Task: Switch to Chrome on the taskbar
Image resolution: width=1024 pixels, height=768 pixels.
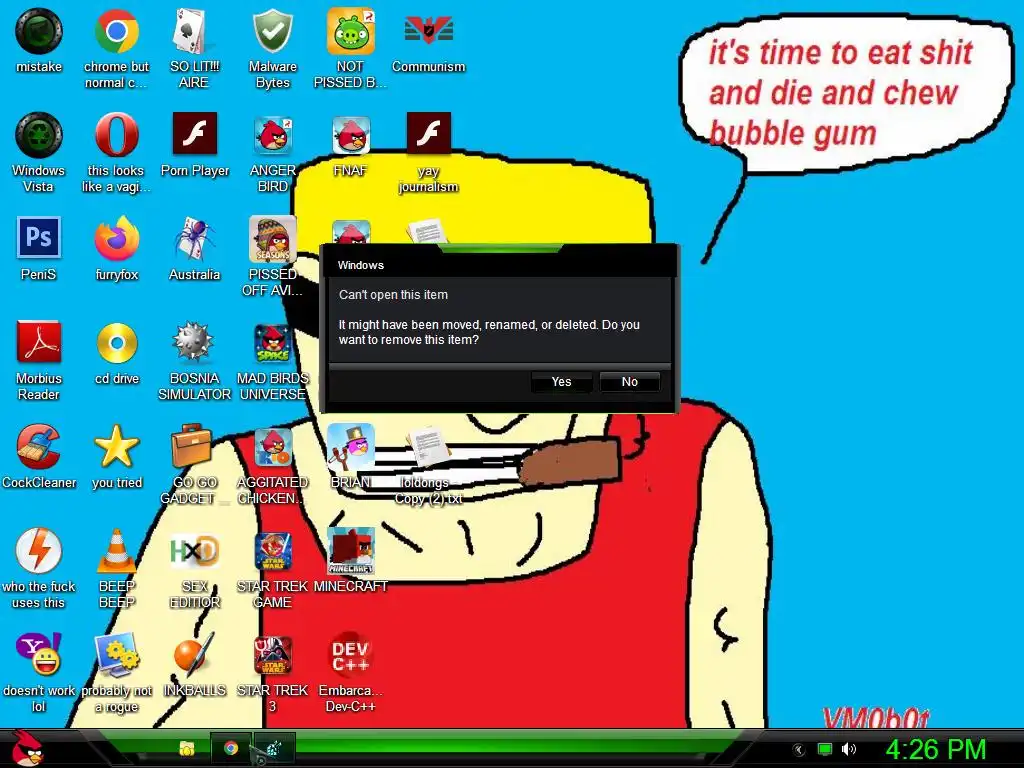Action: pos(231,748)
